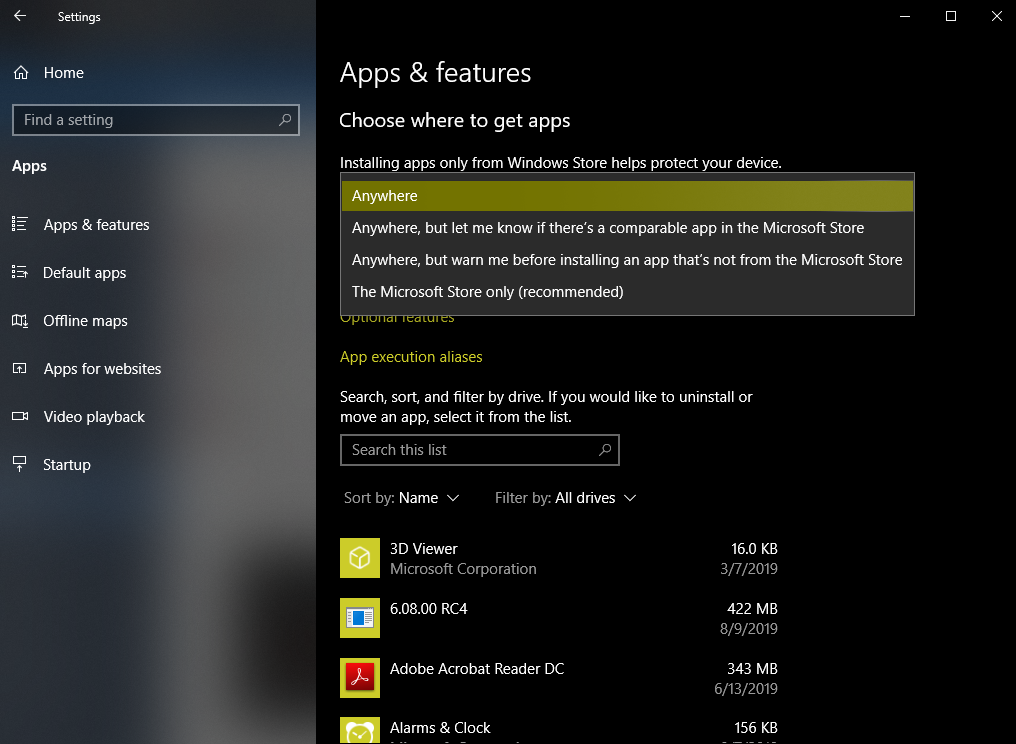Open Apps & features in the sidebar
1016x744 pixels.
coord(96,225)
